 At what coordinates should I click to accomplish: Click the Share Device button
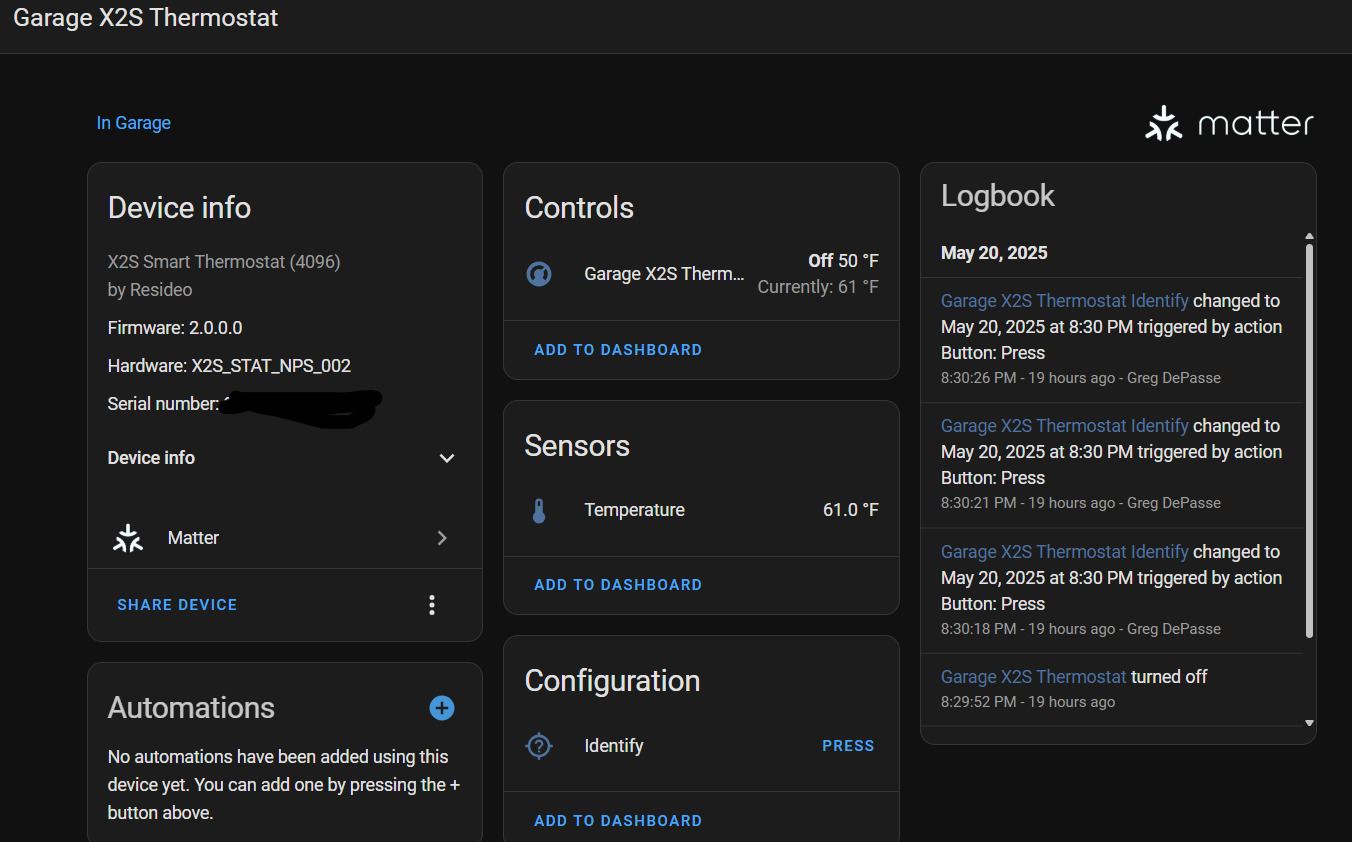177,605
